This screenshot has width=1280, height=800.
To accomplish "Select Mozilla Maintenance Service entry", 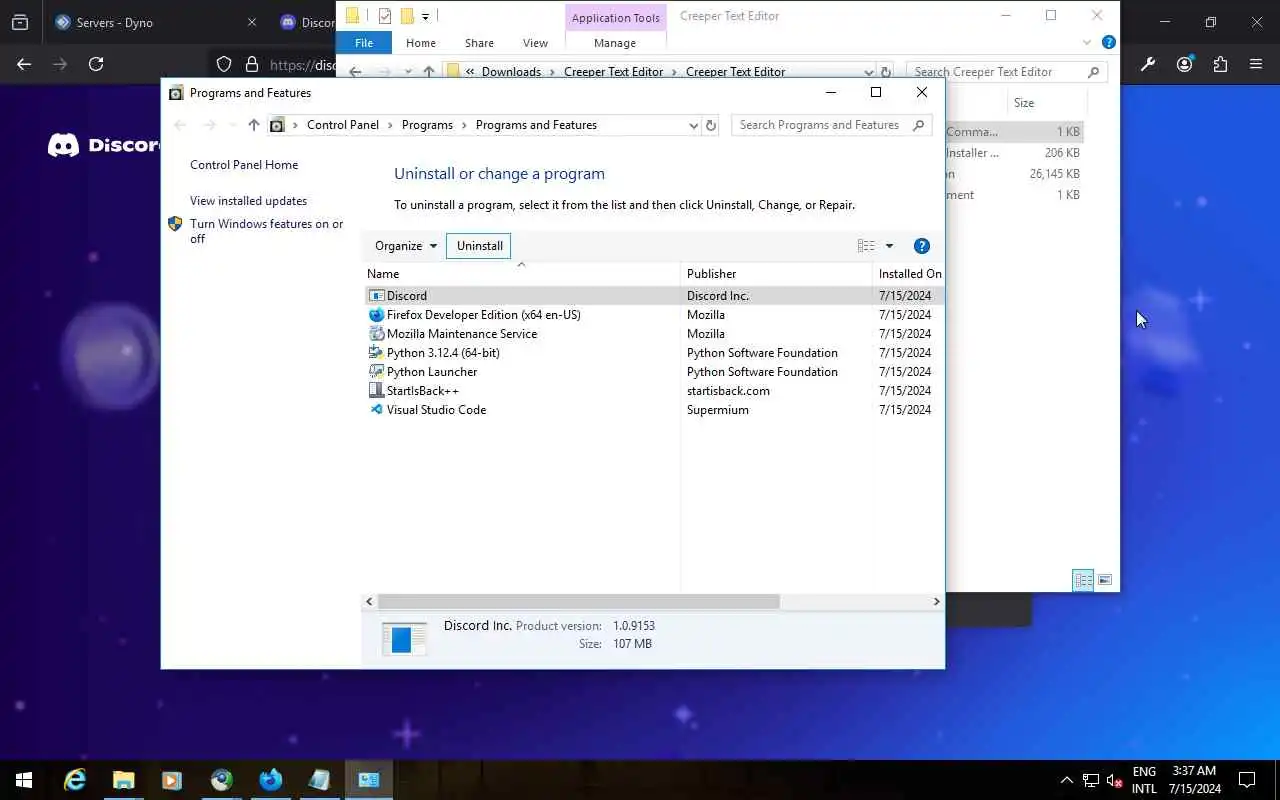I will pos(654,334).
